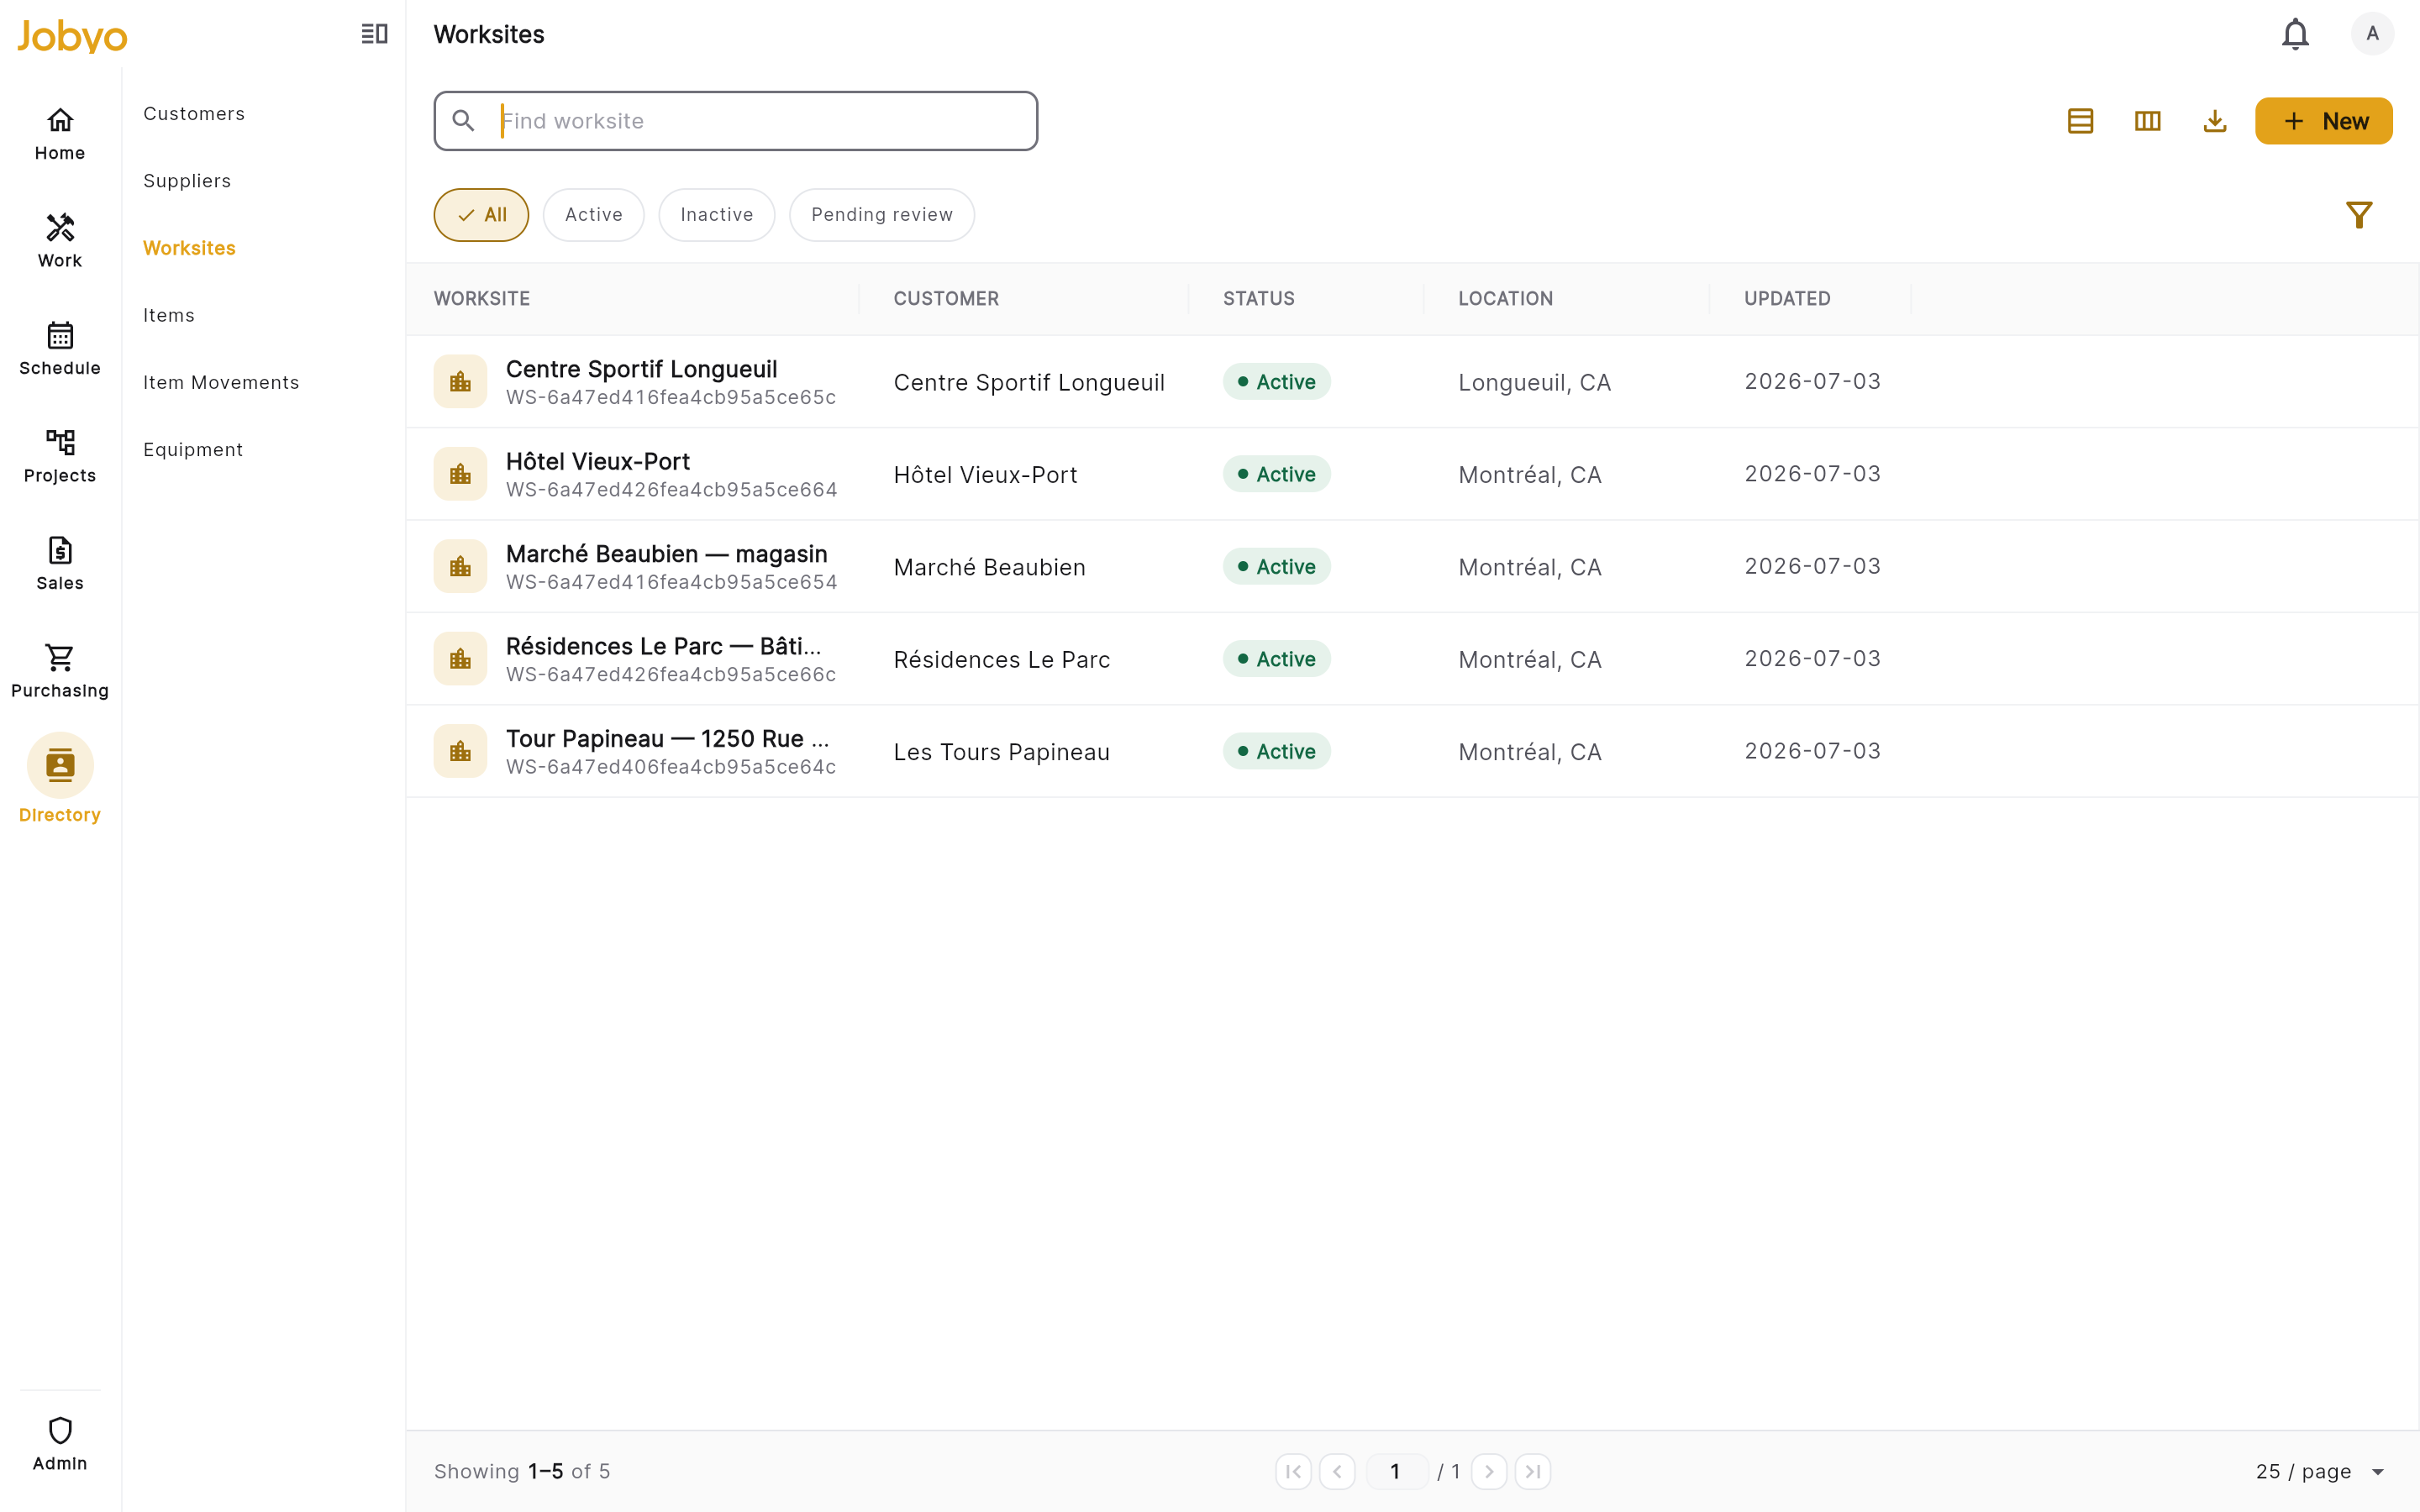Click the Showing 1–5 of 5 text
The image size is (2420, 1512).
click(x=522, y=1471)
